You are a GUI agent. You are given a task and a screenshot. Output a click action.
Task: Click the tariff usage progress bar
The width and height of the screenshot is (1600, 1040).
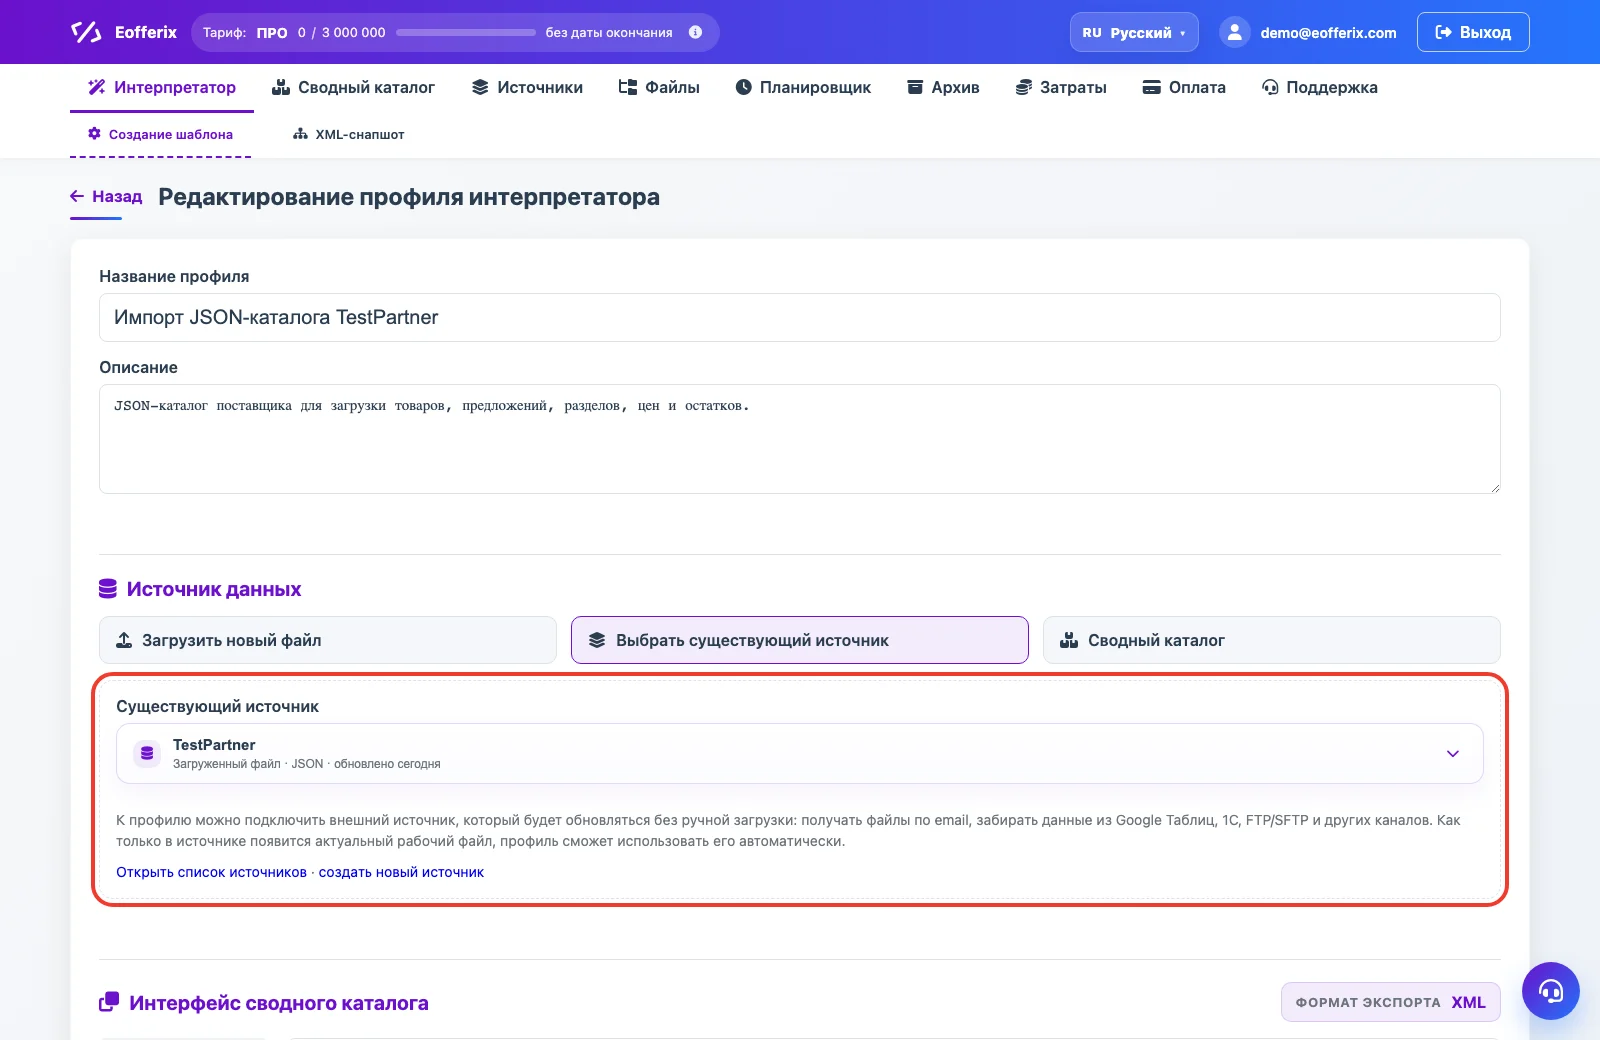[466, 32]
